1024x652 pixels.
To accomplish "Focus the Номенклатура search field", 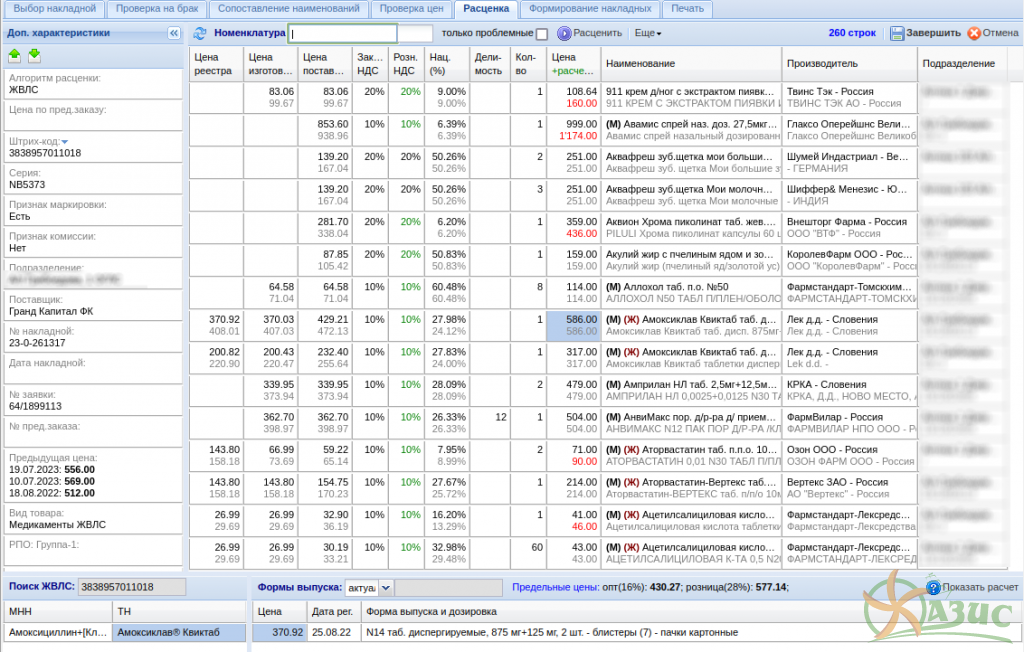I will [343, 33].
